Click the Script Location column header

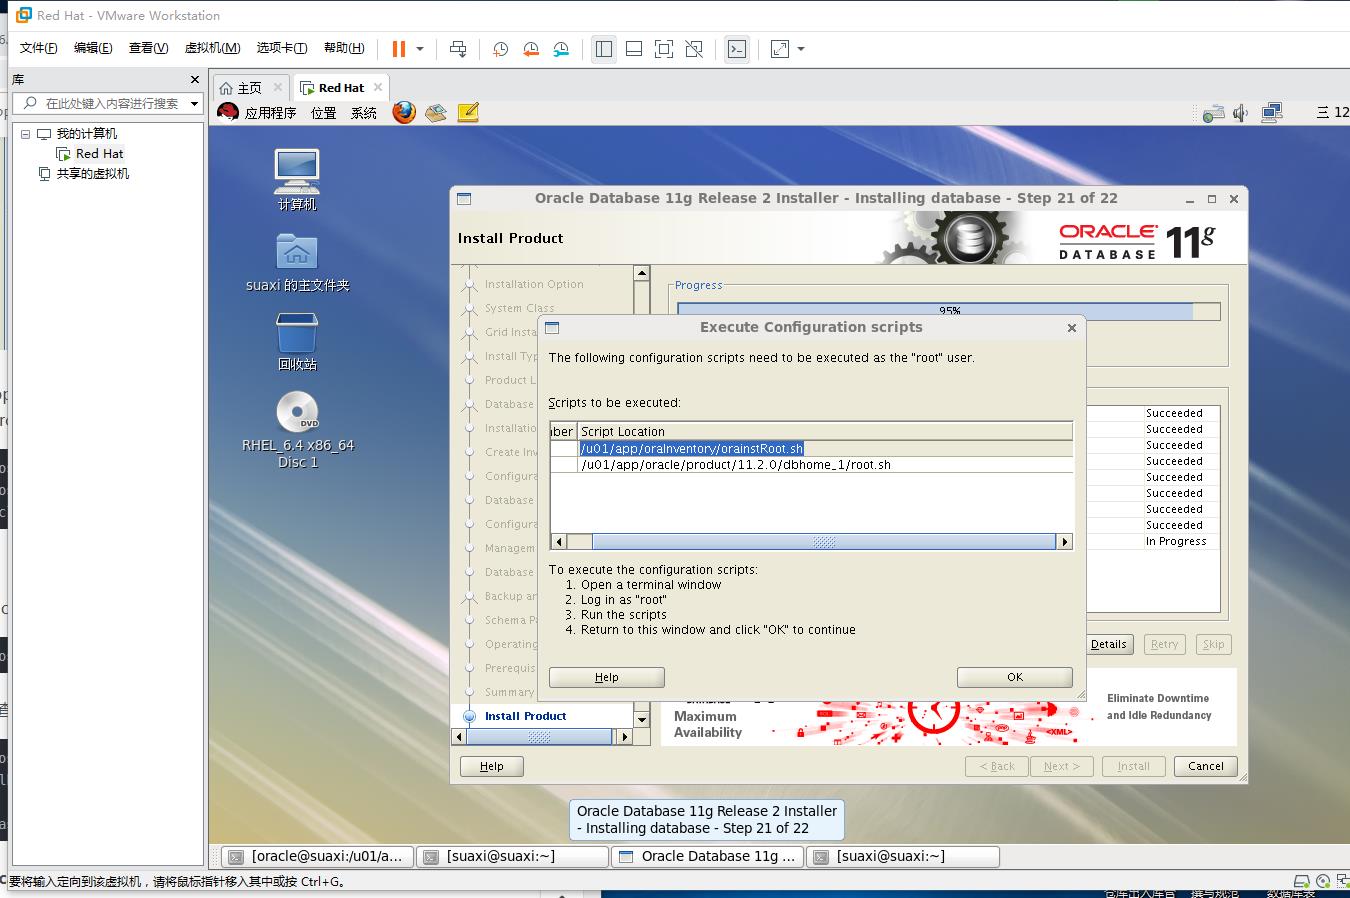(x=825, y=431)
